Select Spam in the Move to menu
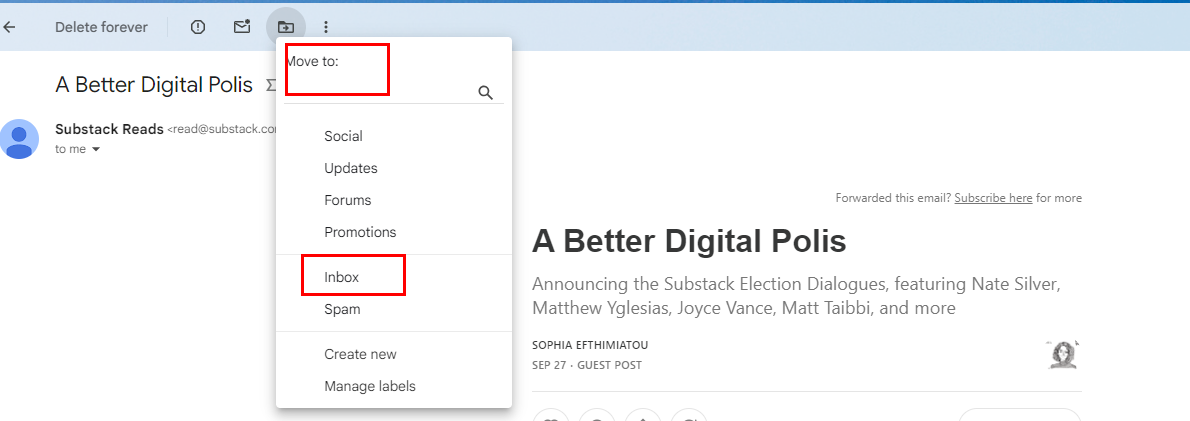Viewport: 1190px width, 421px height. click(342, 309)
